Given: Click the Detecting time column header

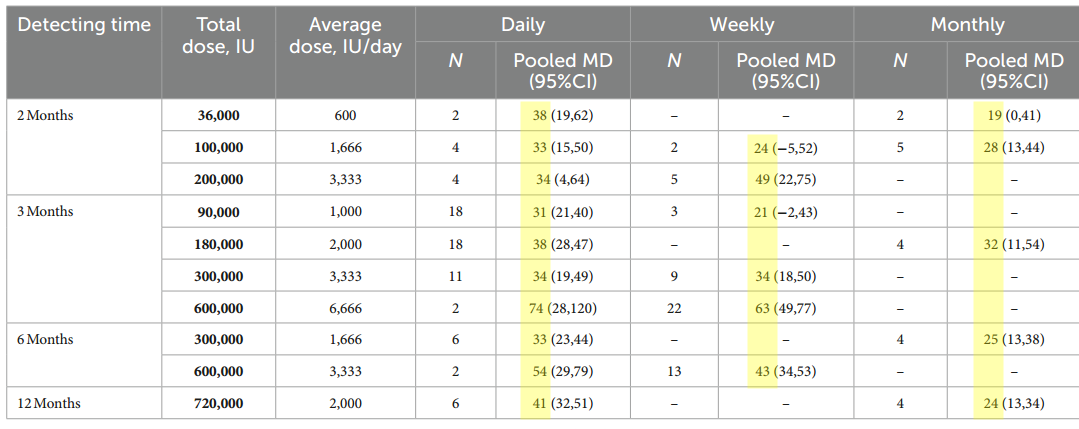Looking at the screenshot, I should point(84,25).
